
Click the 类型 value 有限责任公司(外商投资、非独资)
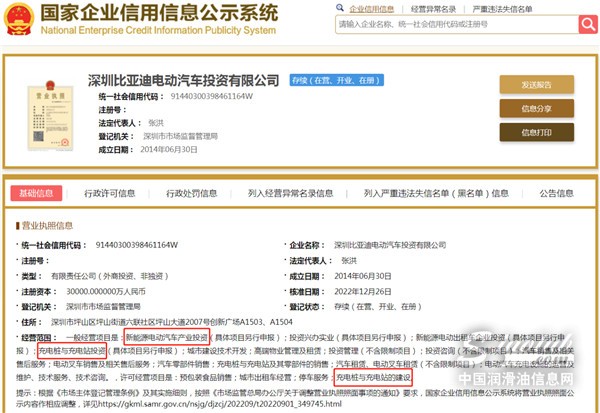point(109,276)
